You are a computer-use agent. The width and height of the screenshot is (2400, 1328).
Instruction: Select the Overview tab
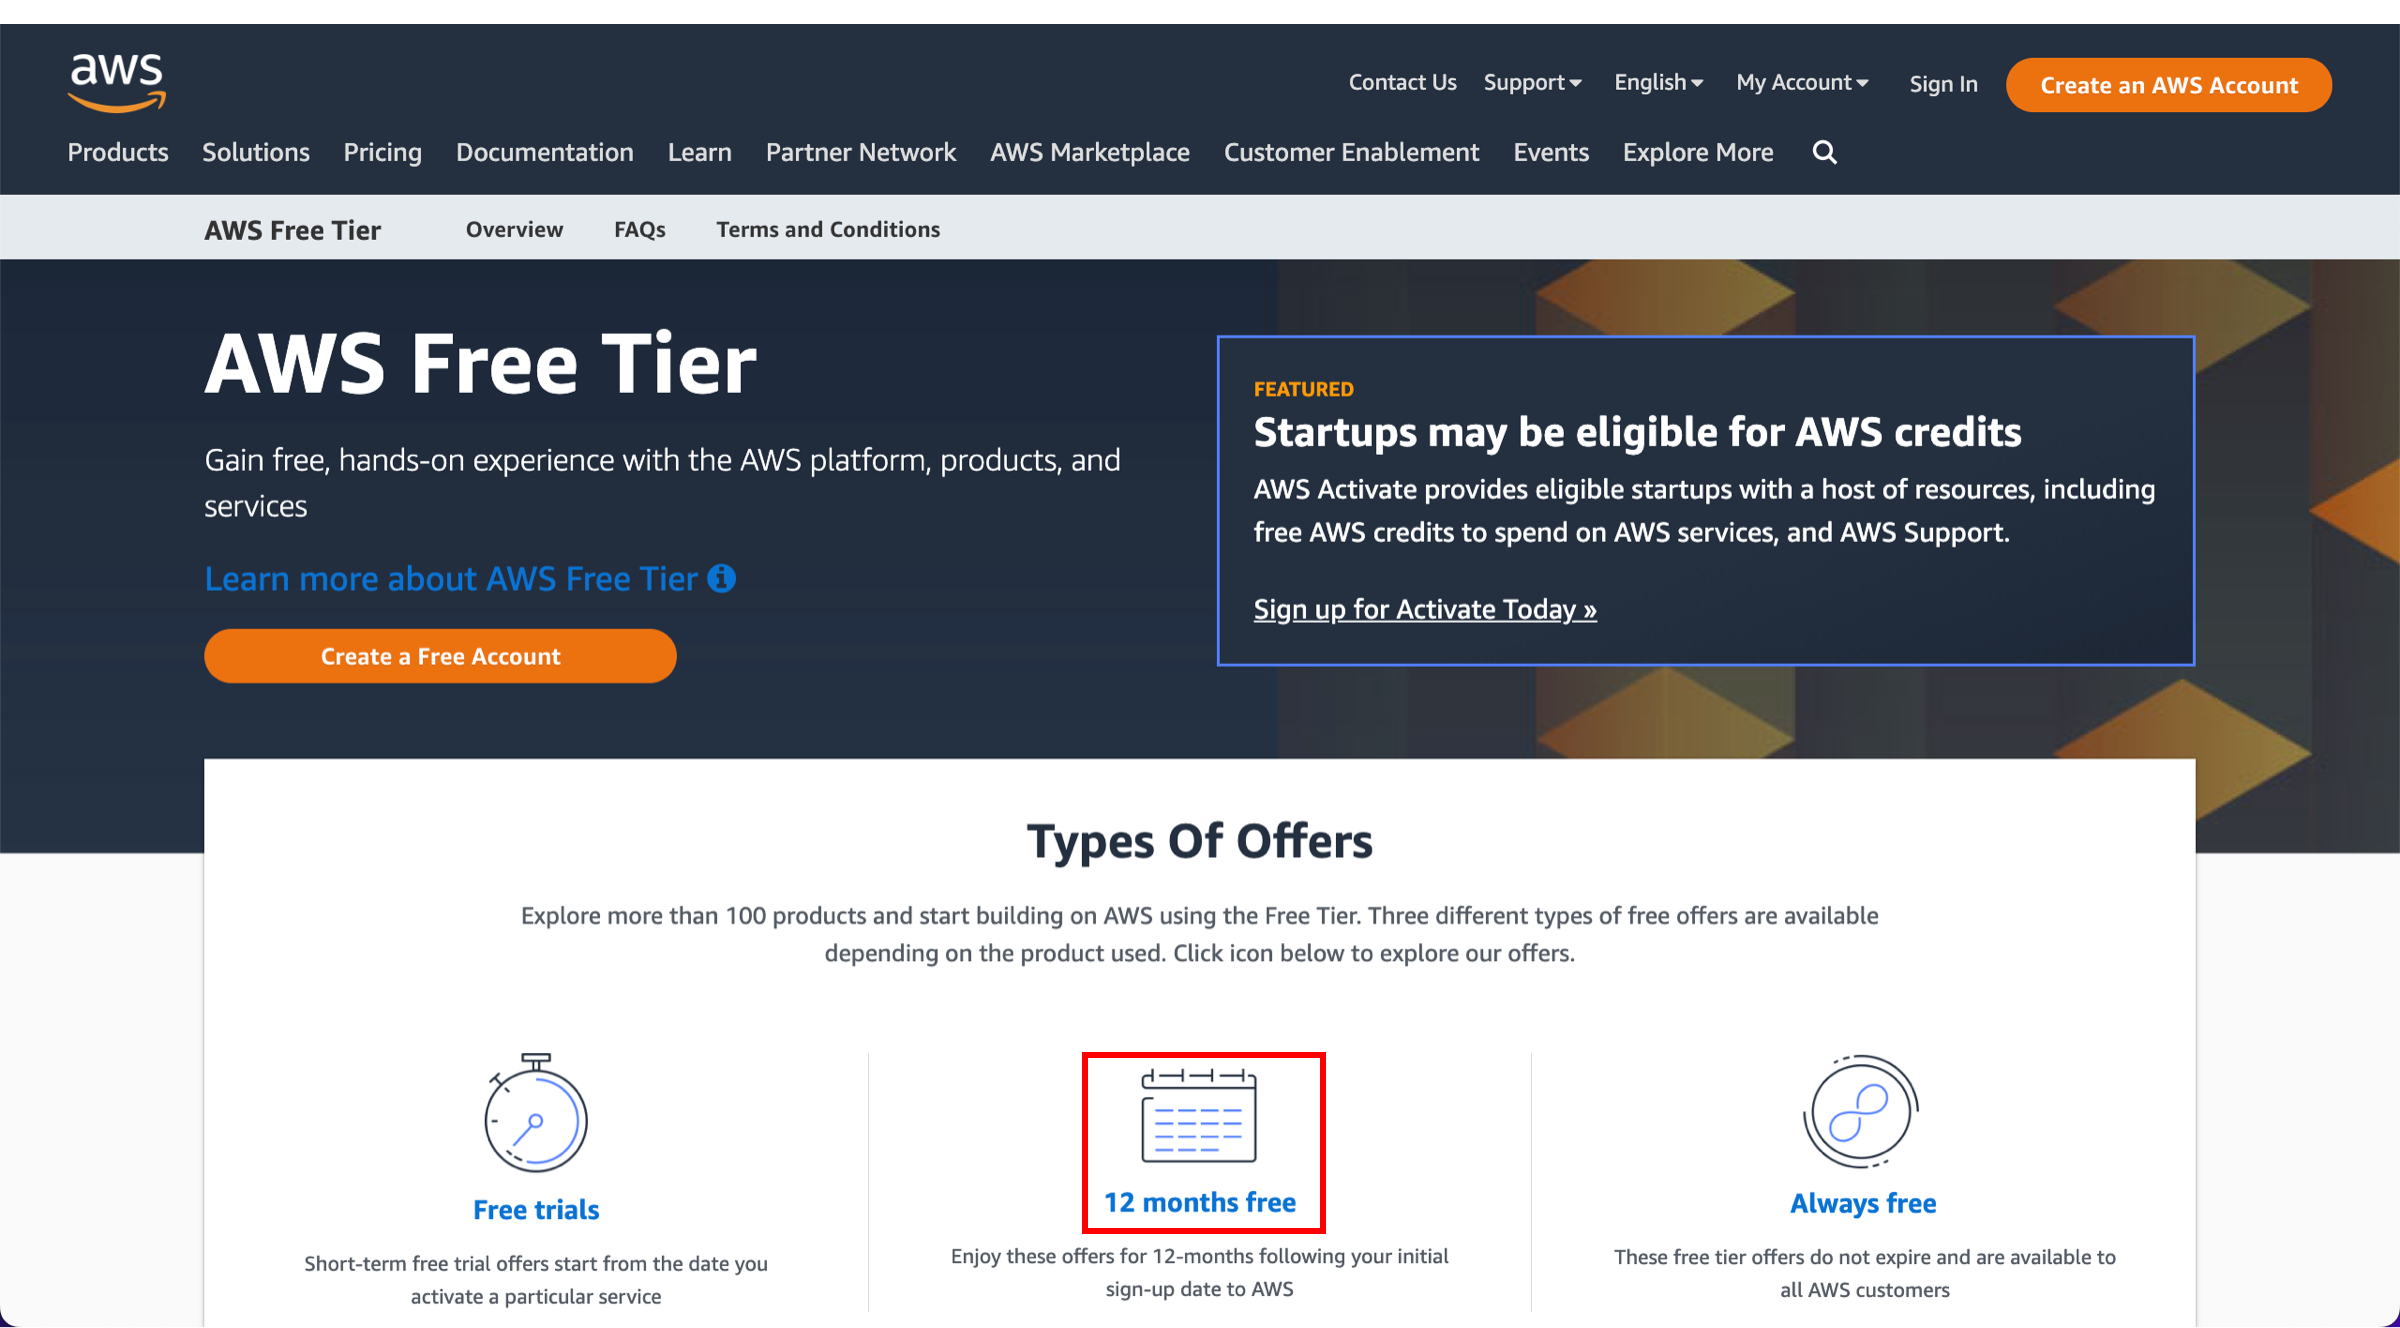513,227
